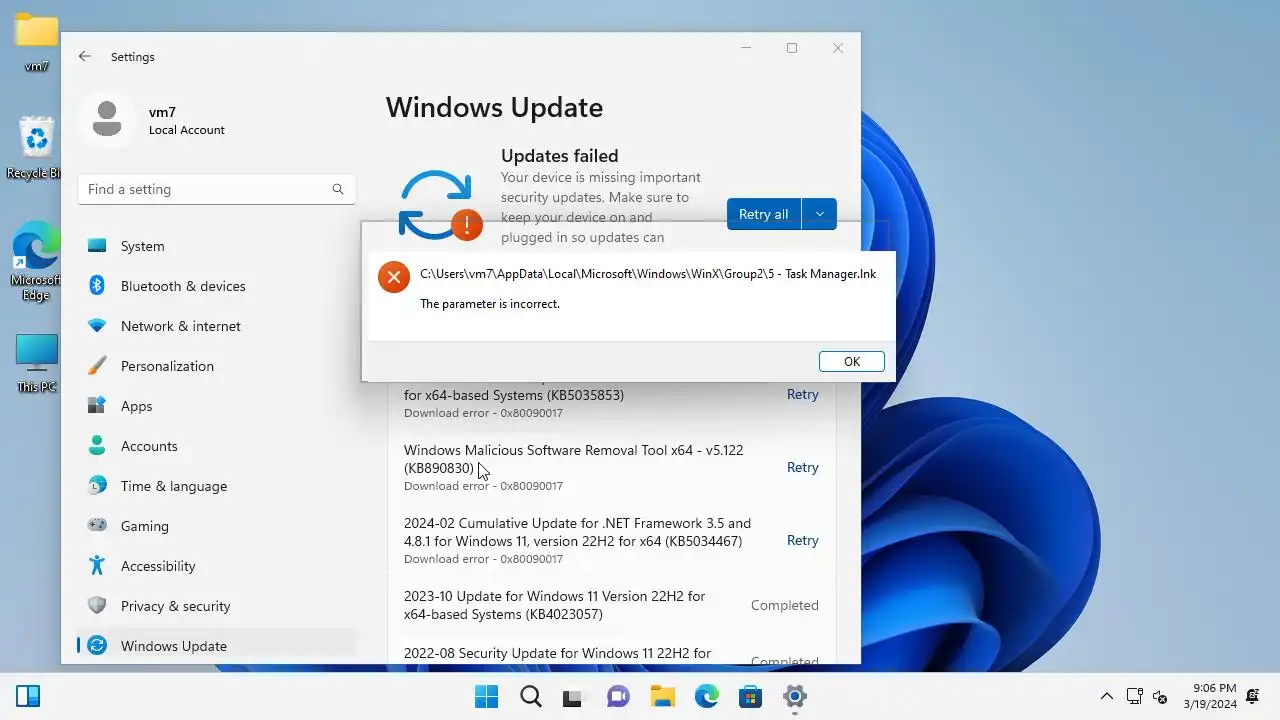The image size is (1280, 720).
Task: Click 'The parameter is incorrect.' message
Action: pos(490,304)
